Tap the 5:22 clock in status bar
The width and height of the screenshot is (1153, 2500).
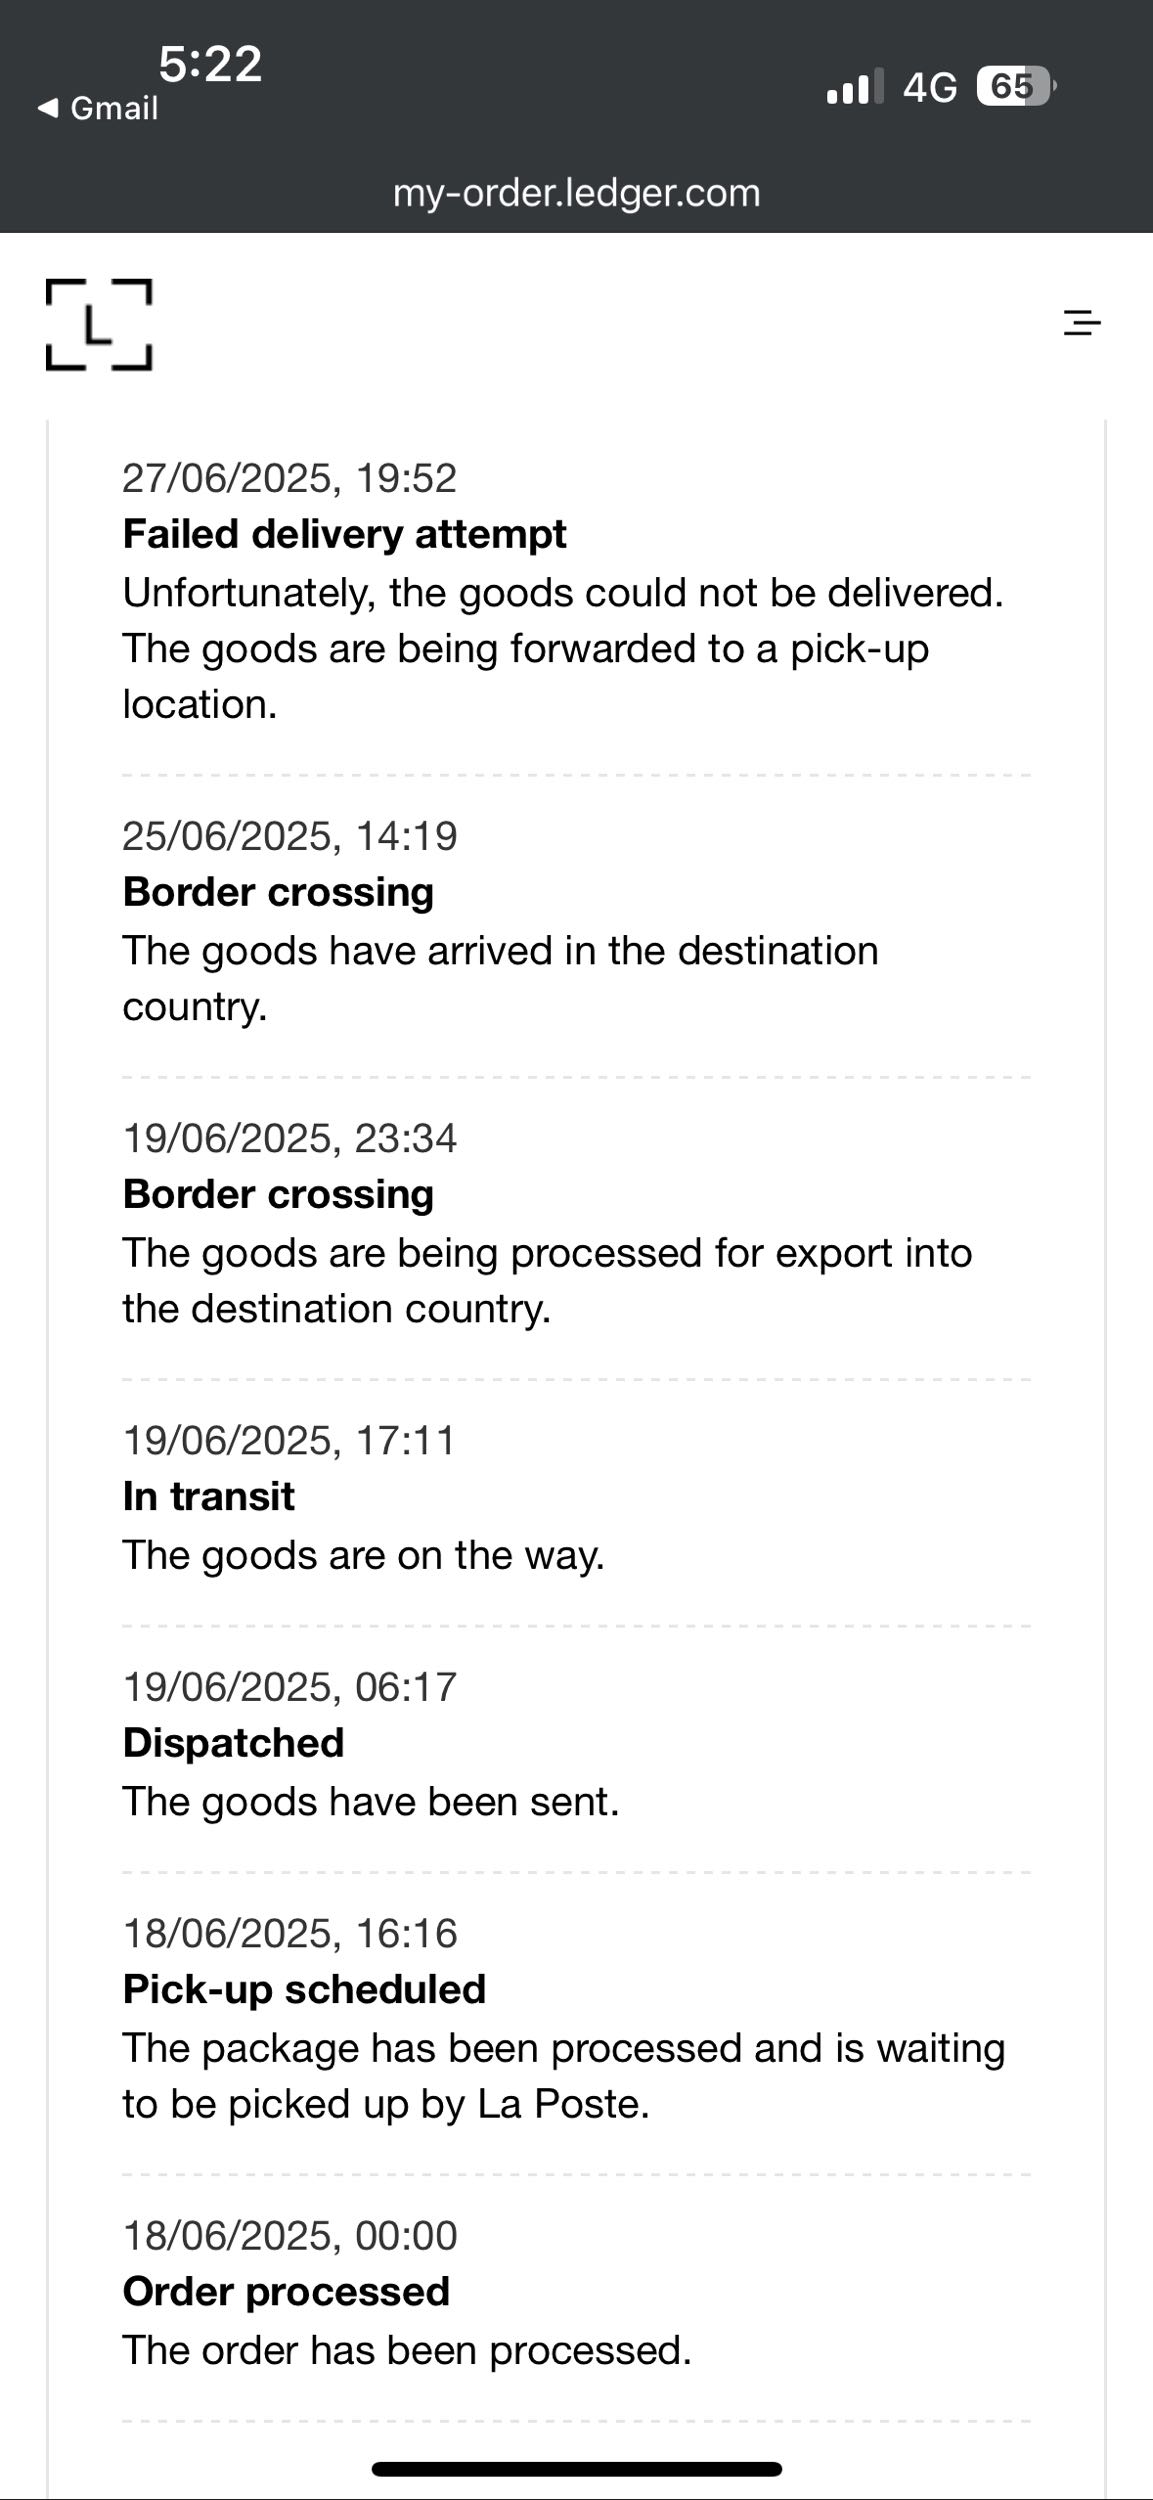pos(210,64)
